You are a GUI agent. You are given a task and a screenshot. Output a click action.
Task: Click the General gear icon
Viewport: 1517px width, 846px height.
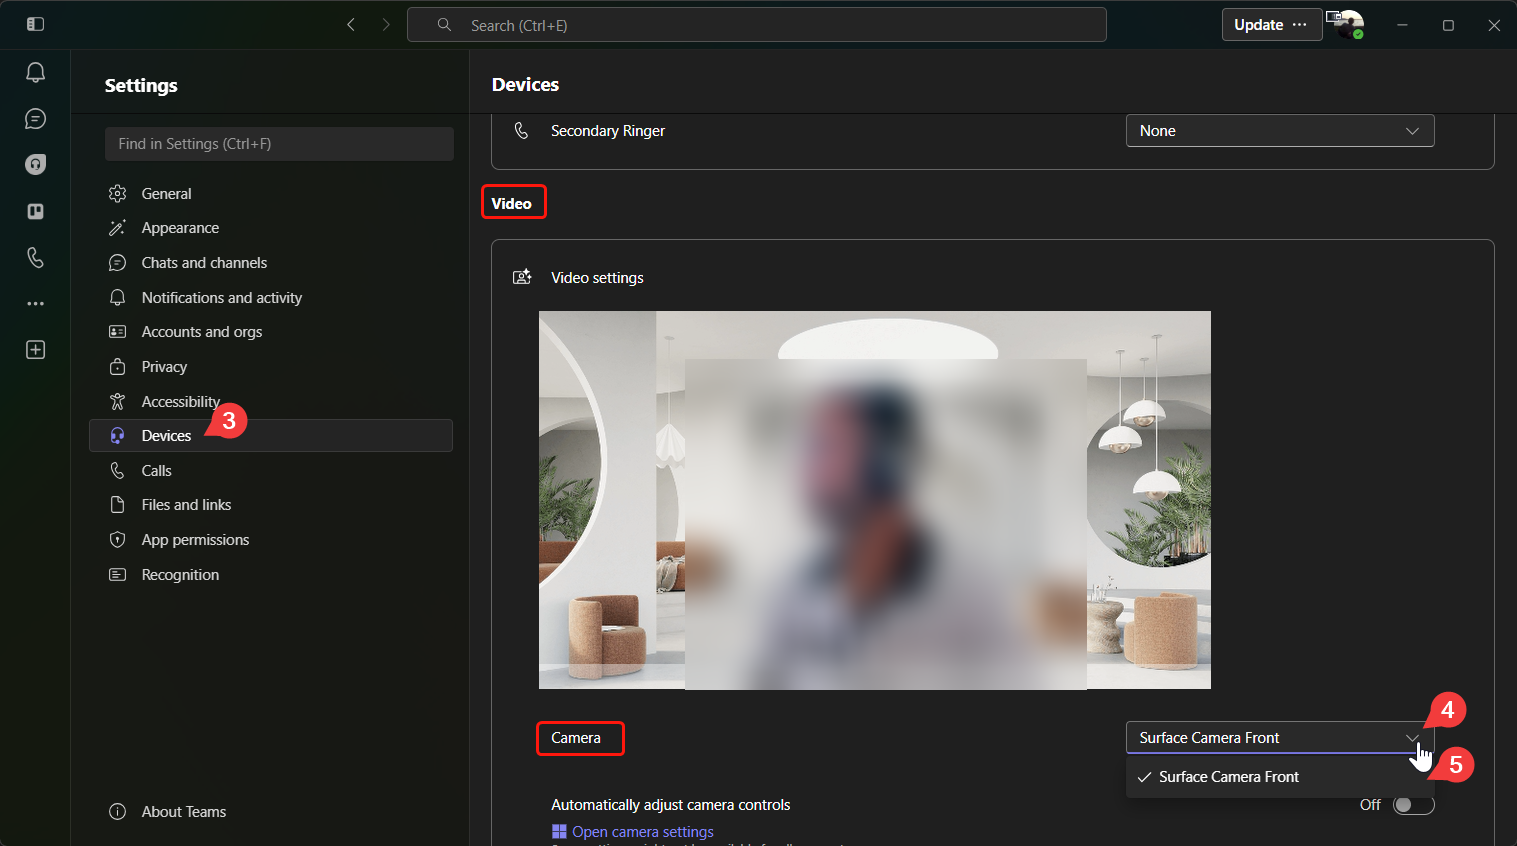117,193
